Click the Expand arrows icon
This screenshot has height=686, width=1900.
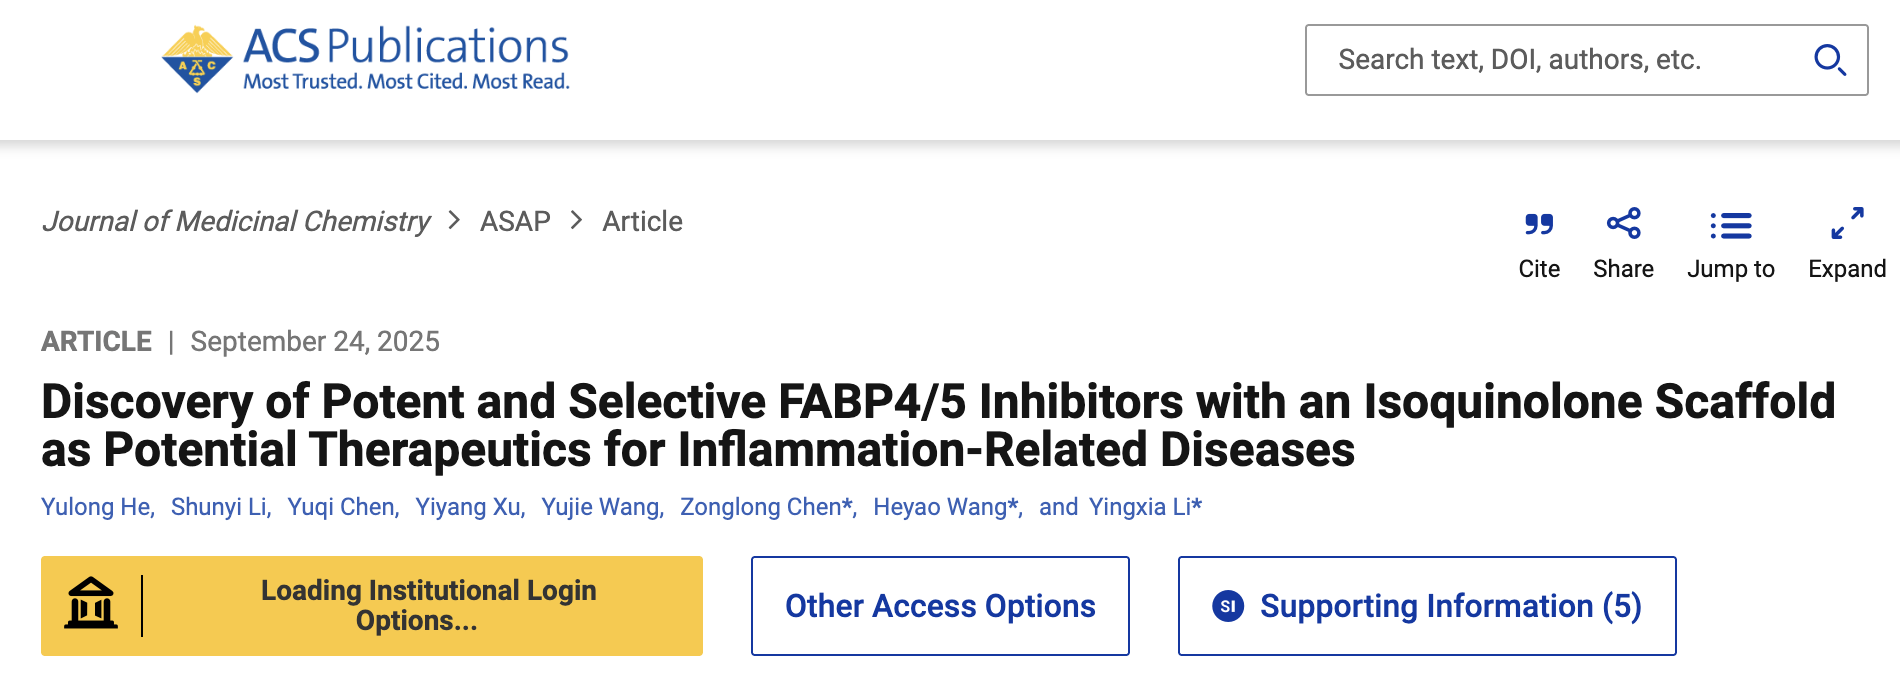coord(1847,224)
